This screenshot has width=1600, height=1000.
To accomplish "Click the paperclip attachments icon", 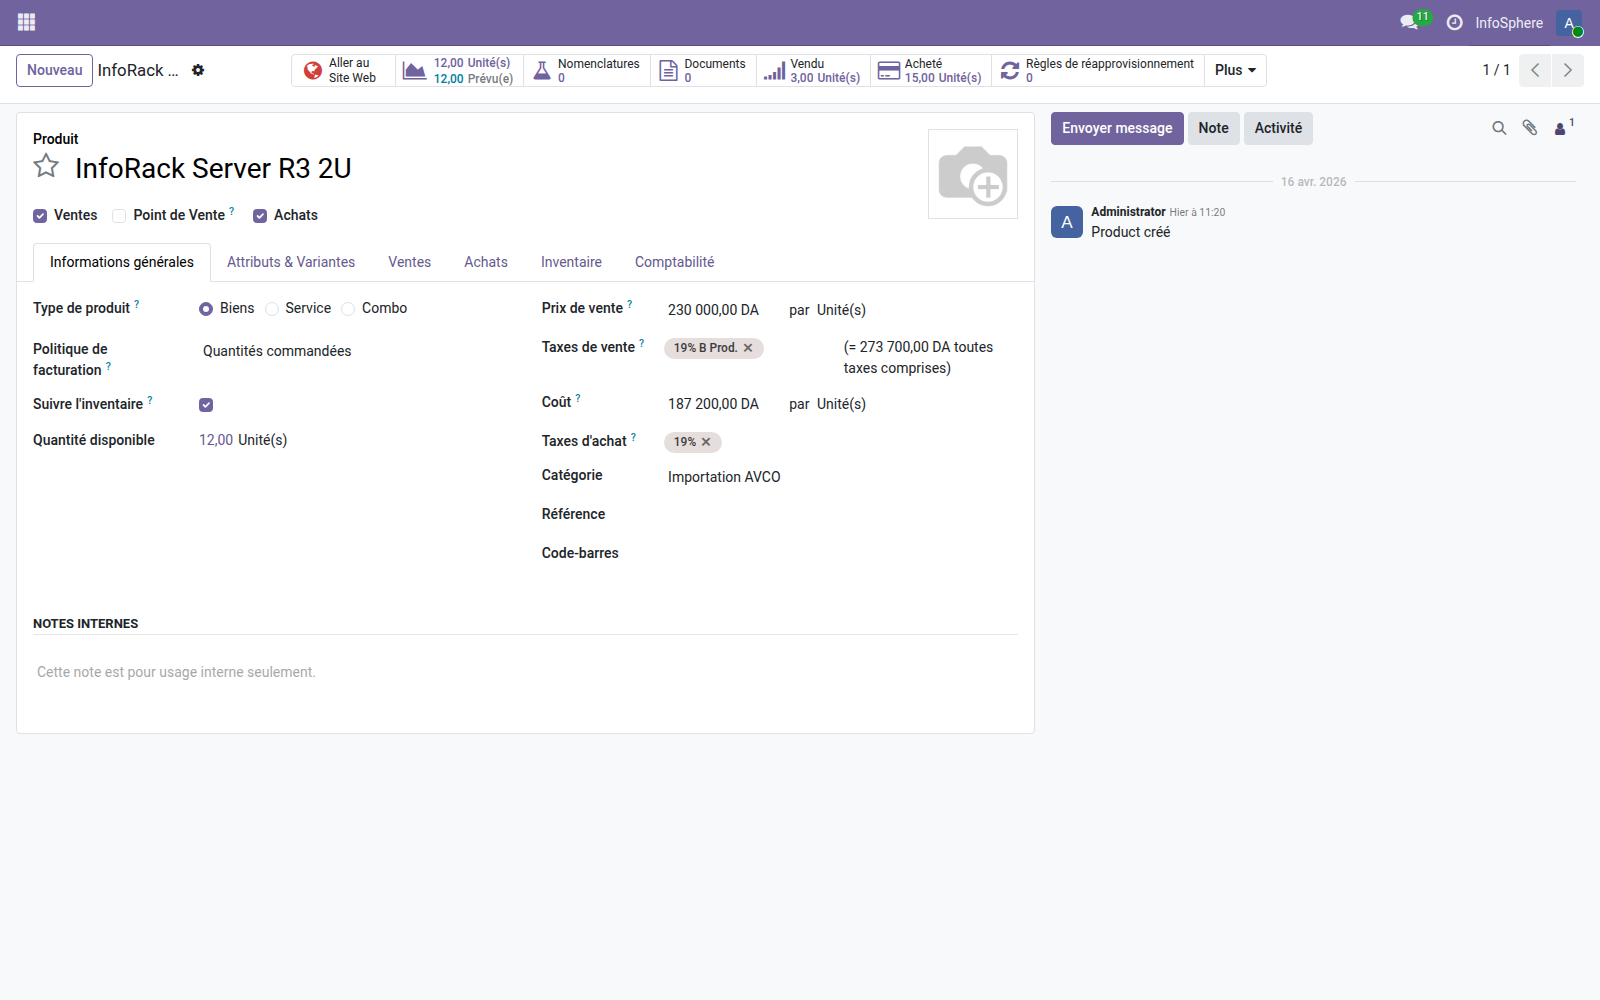I will 1529,128.
